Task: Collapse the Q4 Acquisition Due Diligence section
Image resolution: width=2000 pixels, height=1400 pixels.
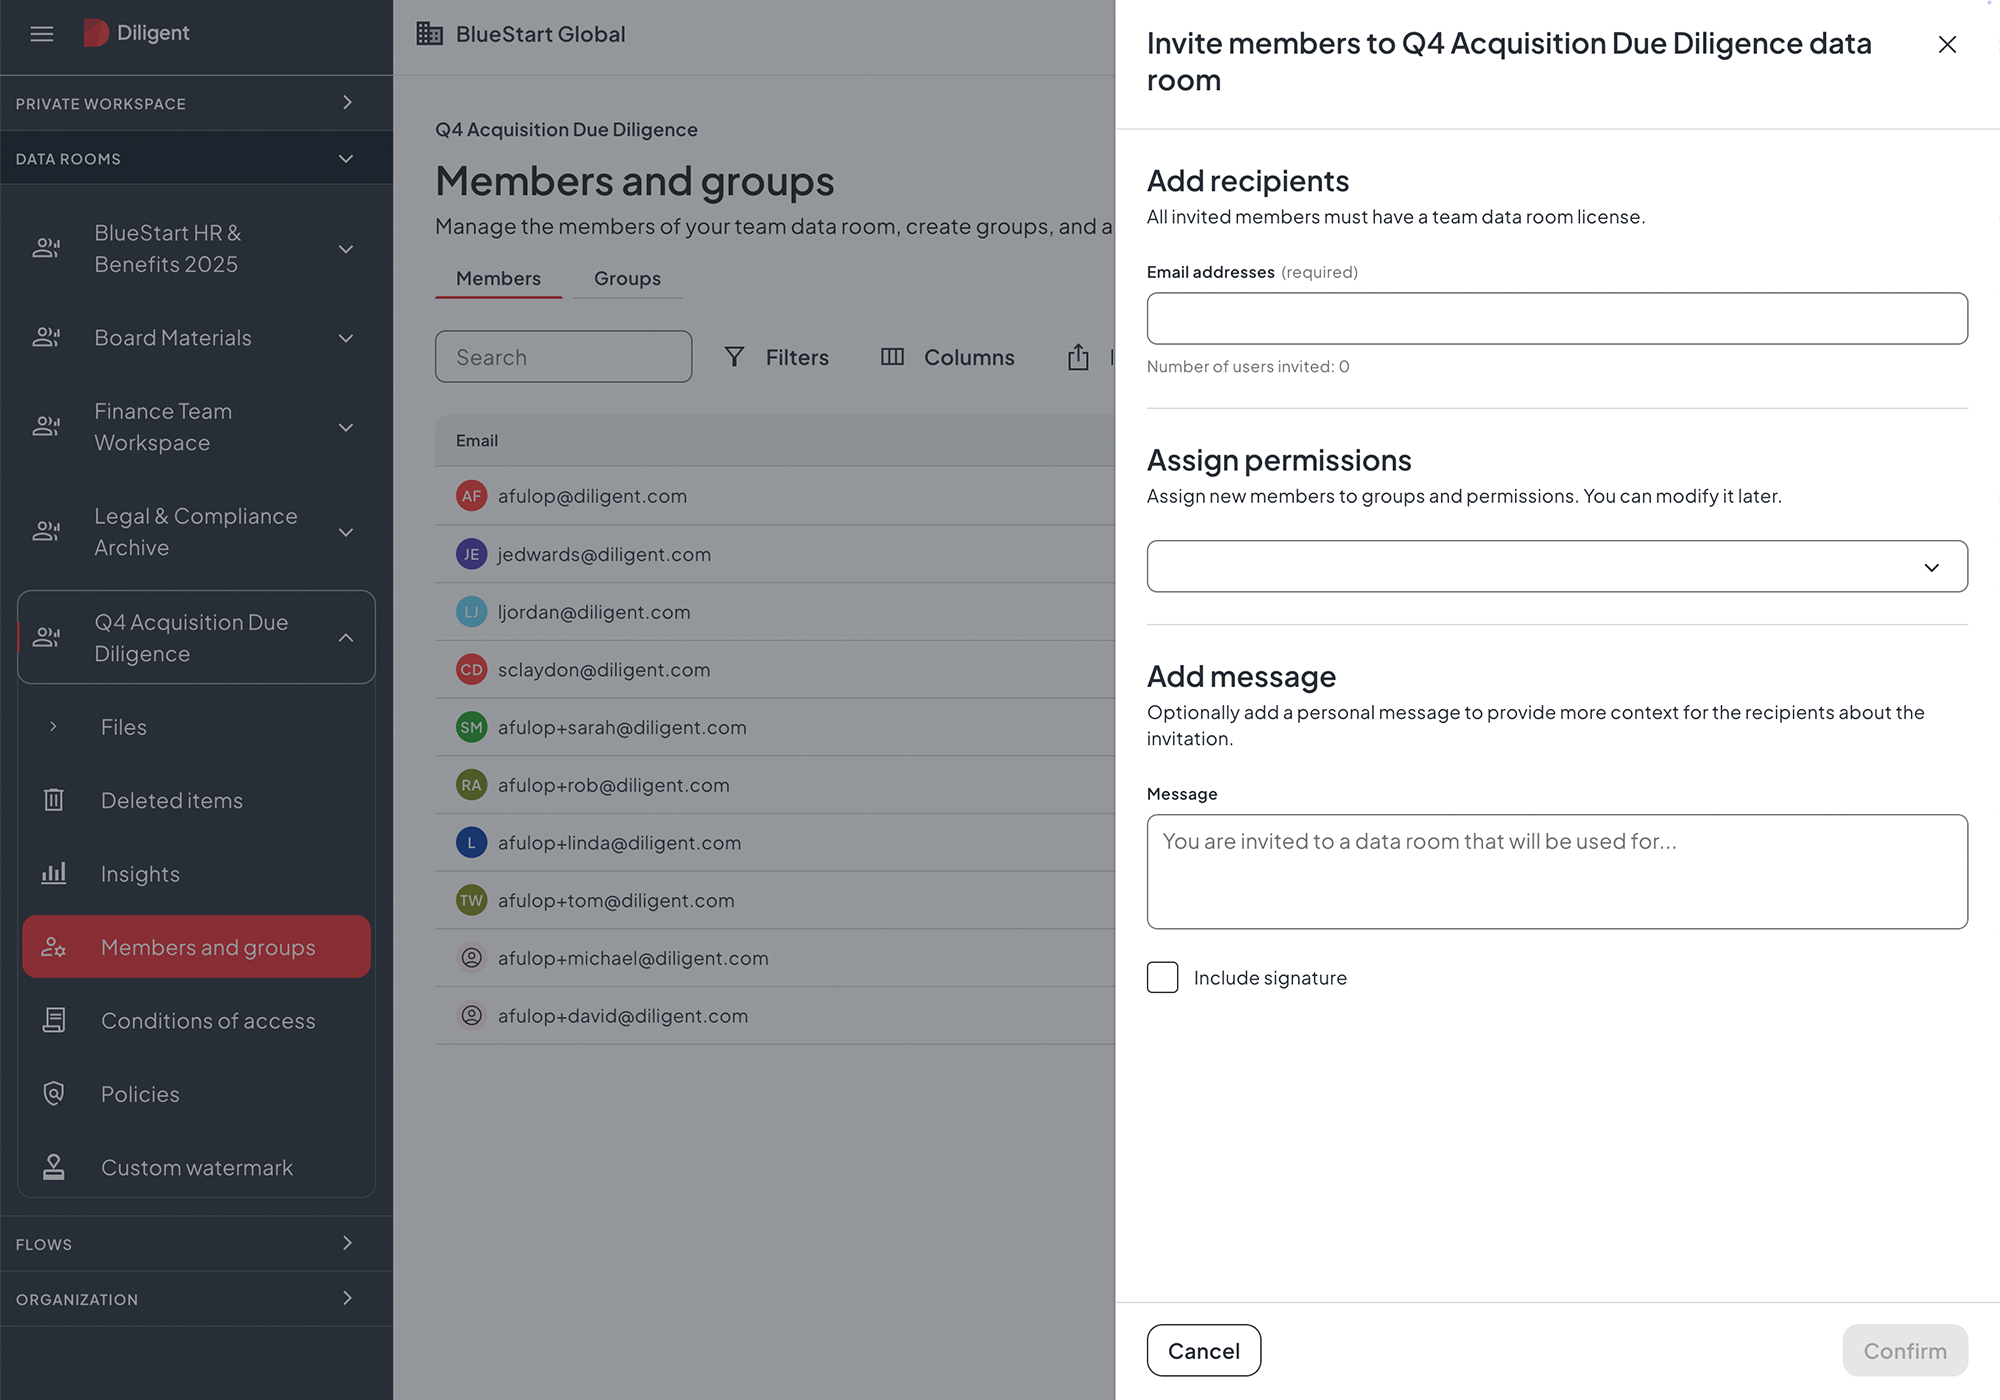Action: (x=346, y=637)
